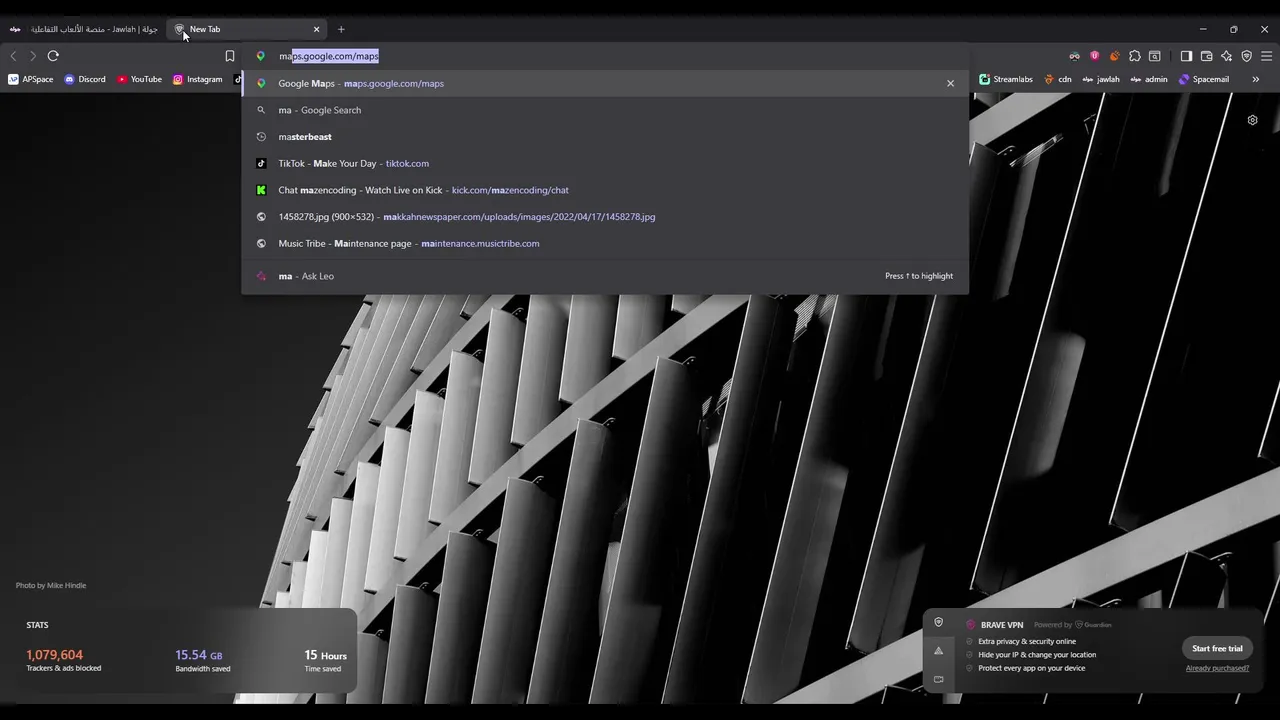Screen dimensions: 1280x720
Task: Select the Brave Rewards triangle card icon
Action: click(x=938, y=651)
